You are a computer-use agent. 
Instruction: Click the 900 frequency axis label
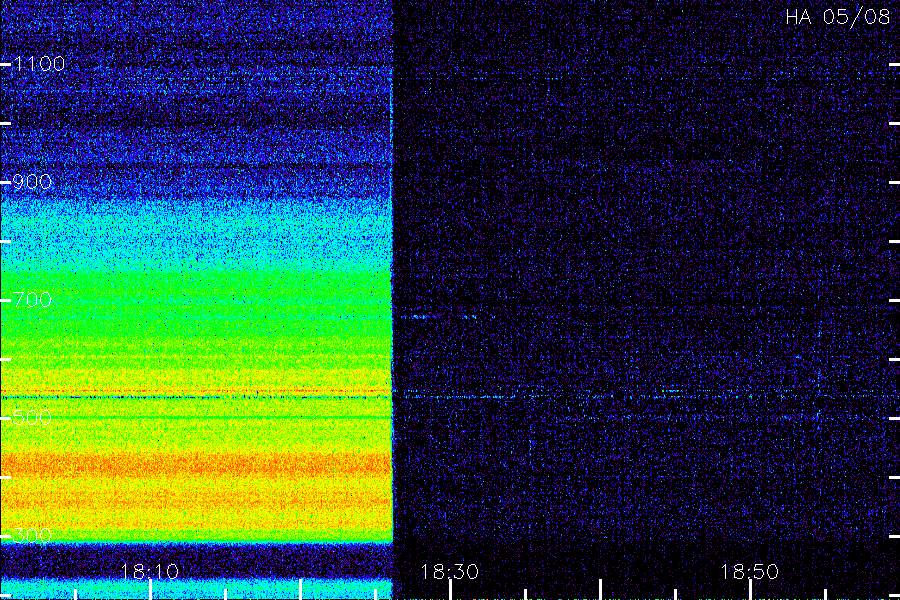32,182
